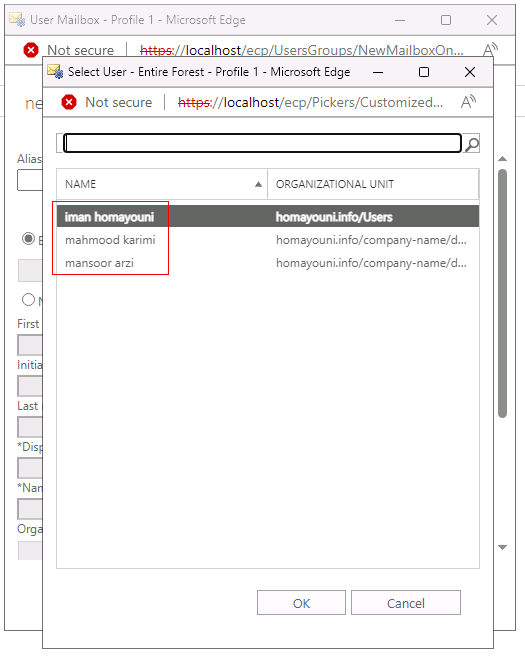
Task: Click the scroll down arrow on background page
Action: 502,547
